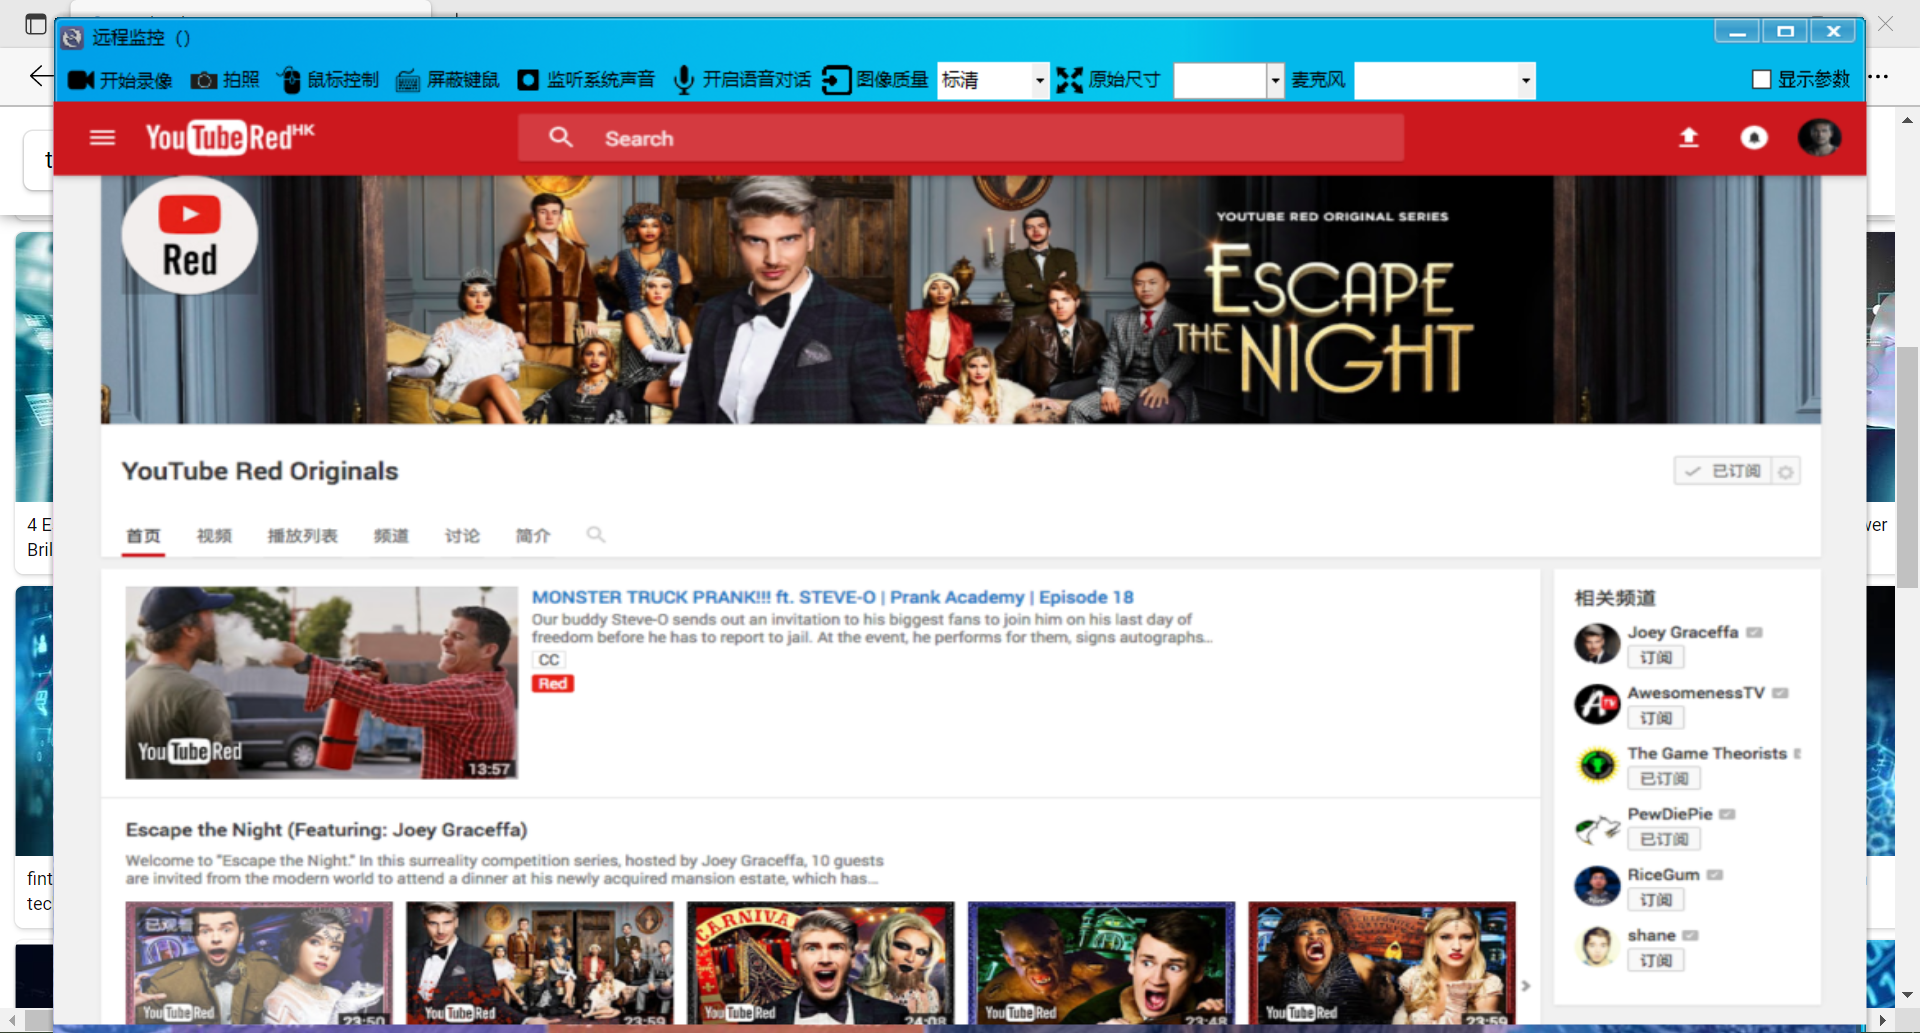Start voice chat with microphone icon

(684, 80)
